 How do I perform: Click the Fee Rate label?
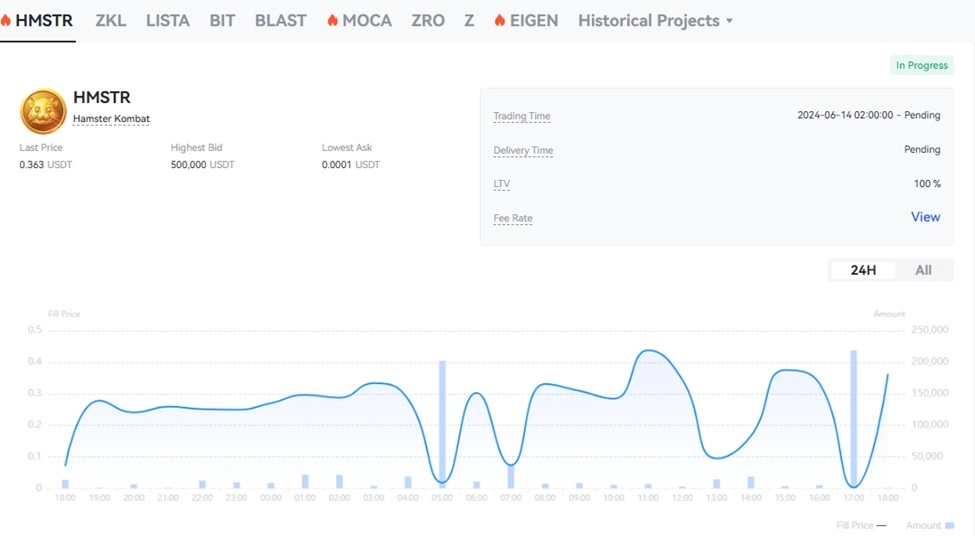coord(513,218)
